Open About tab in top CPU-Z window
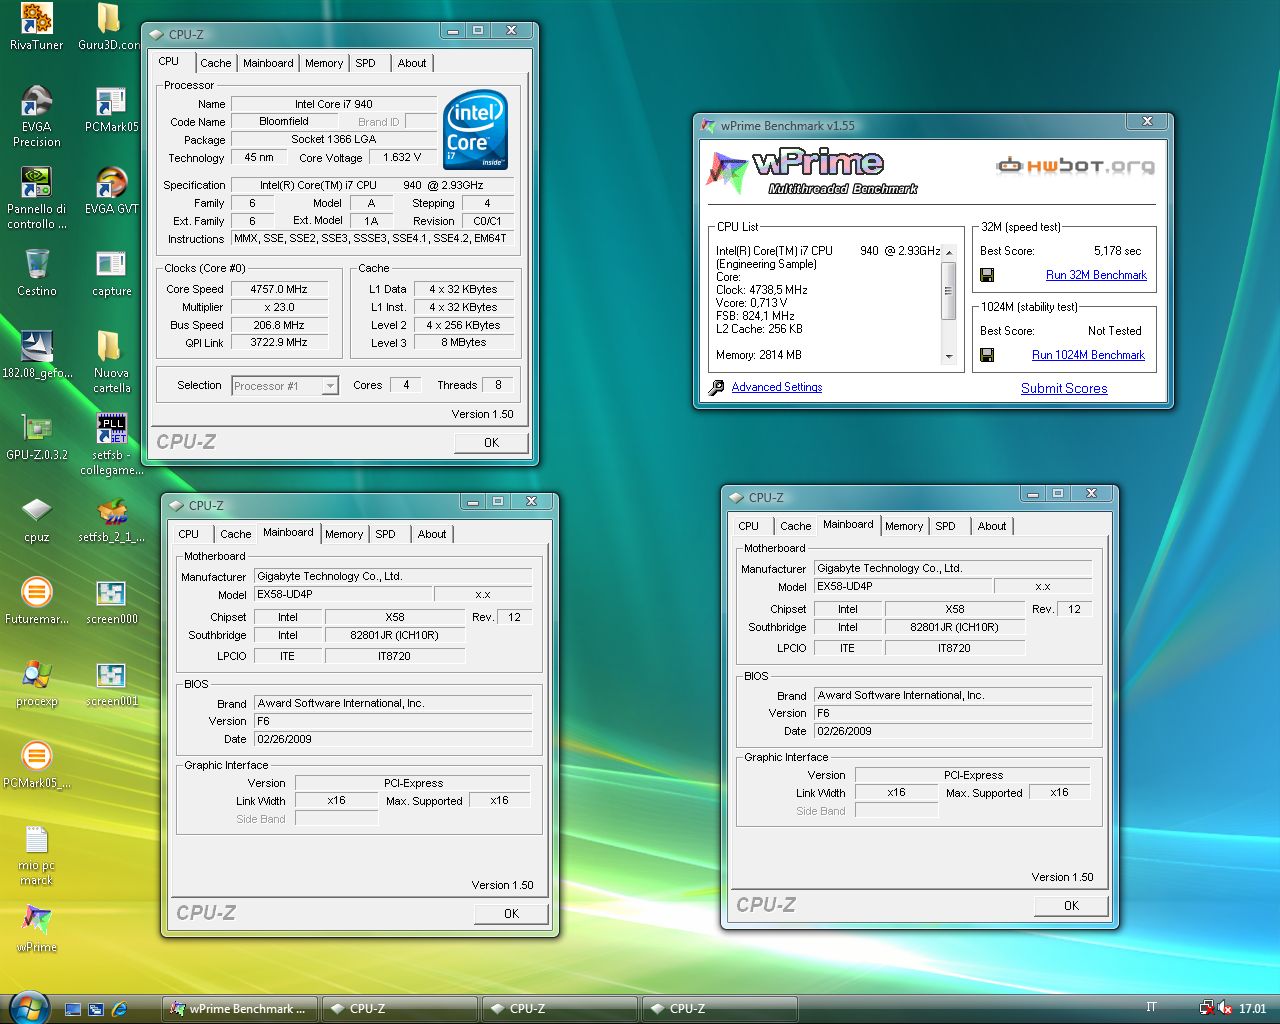 coord(412,63)
